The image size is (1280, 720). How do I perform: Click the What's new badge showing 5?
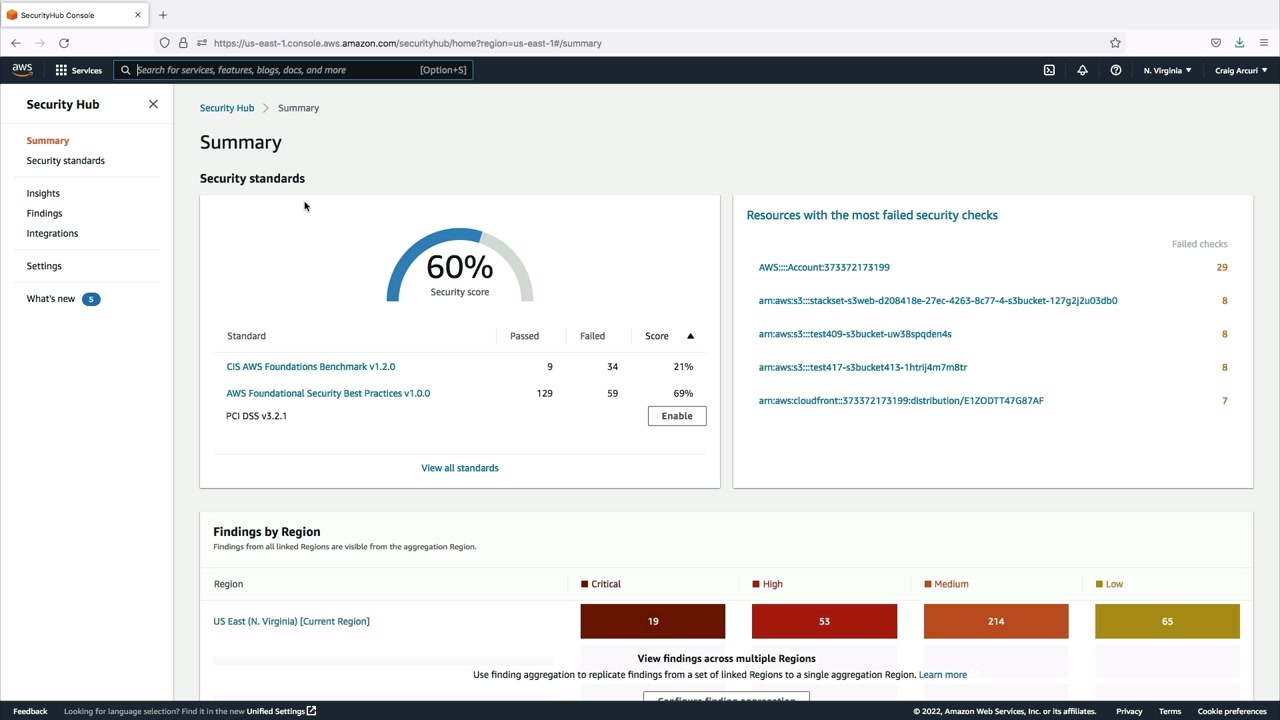pos(91,299)
